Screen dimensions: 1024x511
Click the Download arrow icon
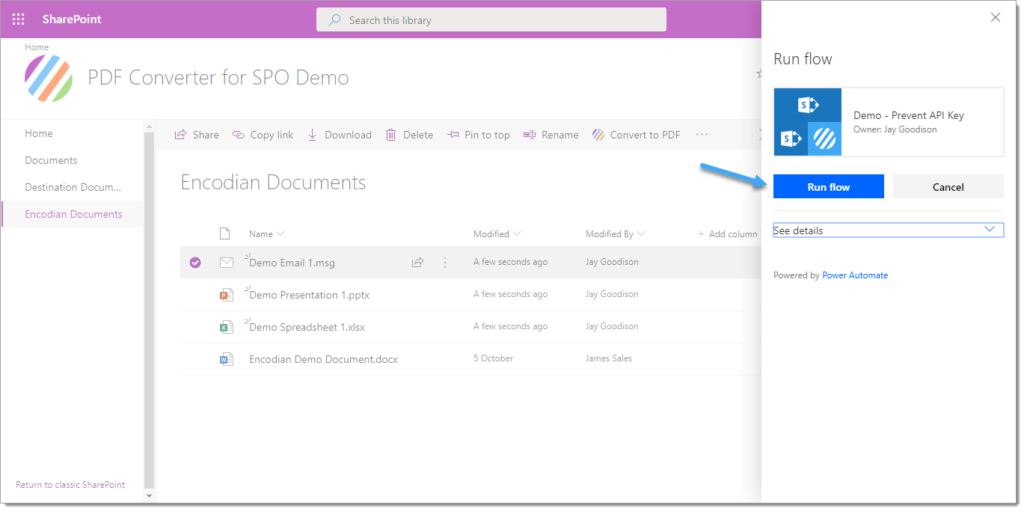click(x=312, y=135)
